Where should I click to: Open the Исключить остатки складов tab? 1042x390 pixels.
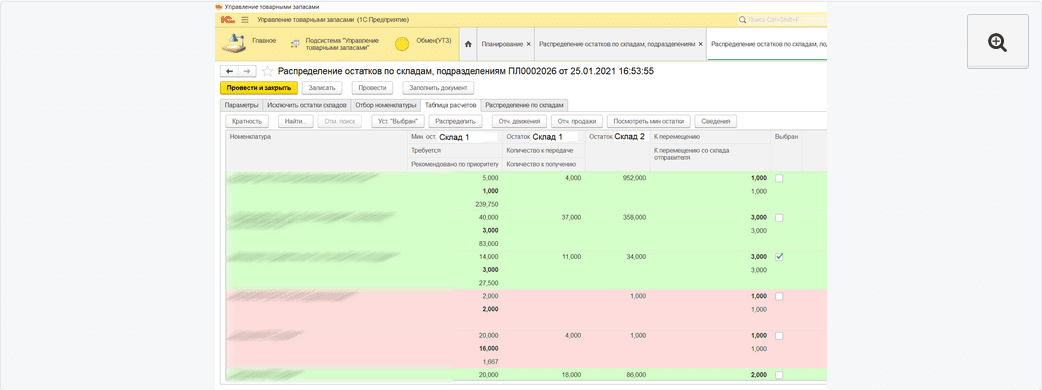click(x=306, y=106)
